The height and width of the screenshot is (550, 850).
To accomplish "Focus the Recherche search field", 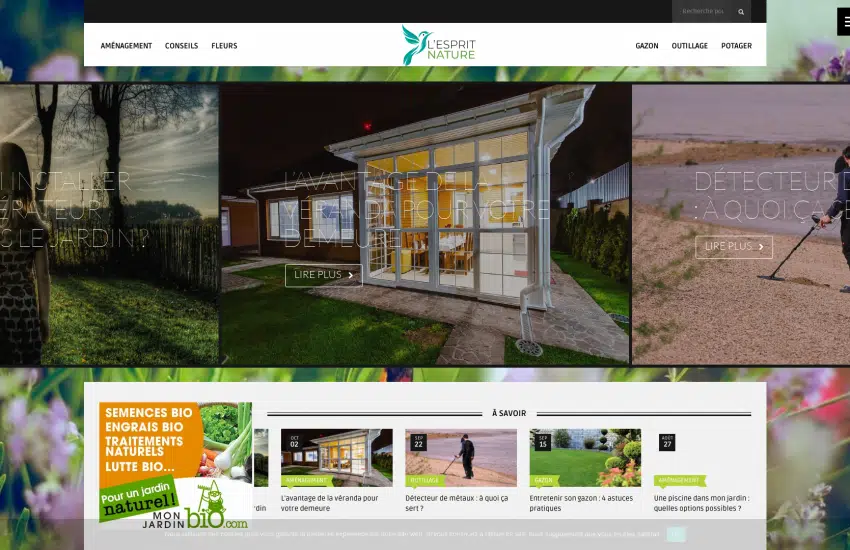I will pos(702,11).
